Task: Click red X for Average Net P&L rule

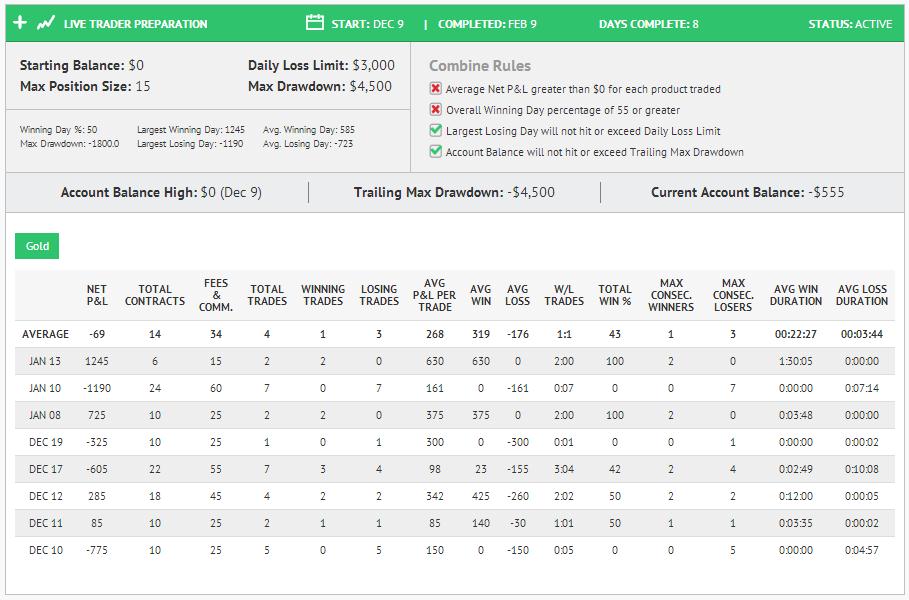Action: pyautogui.click(x=435, y=89)
